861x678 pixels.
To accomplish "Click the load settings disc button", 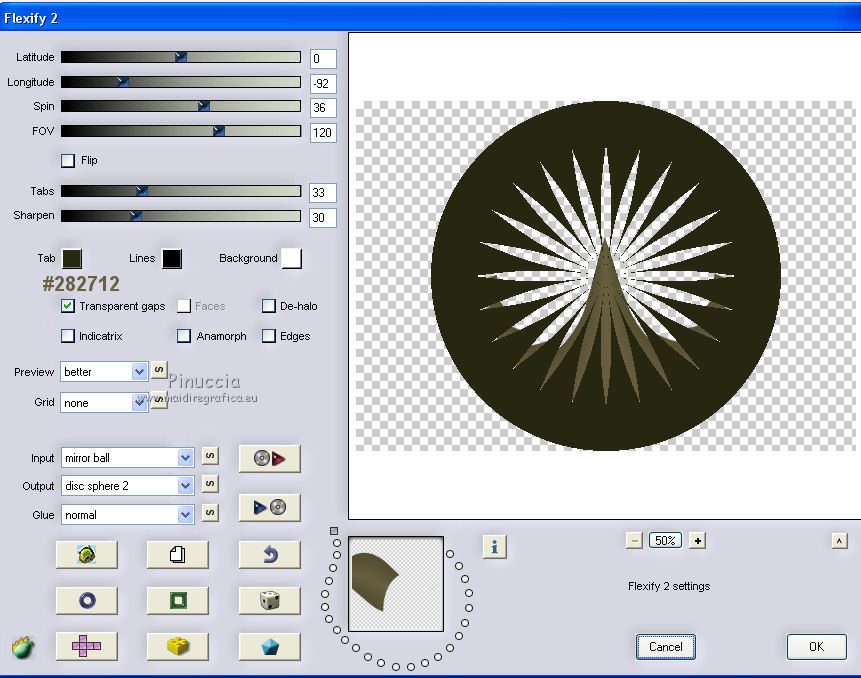I will coord(270,458).
